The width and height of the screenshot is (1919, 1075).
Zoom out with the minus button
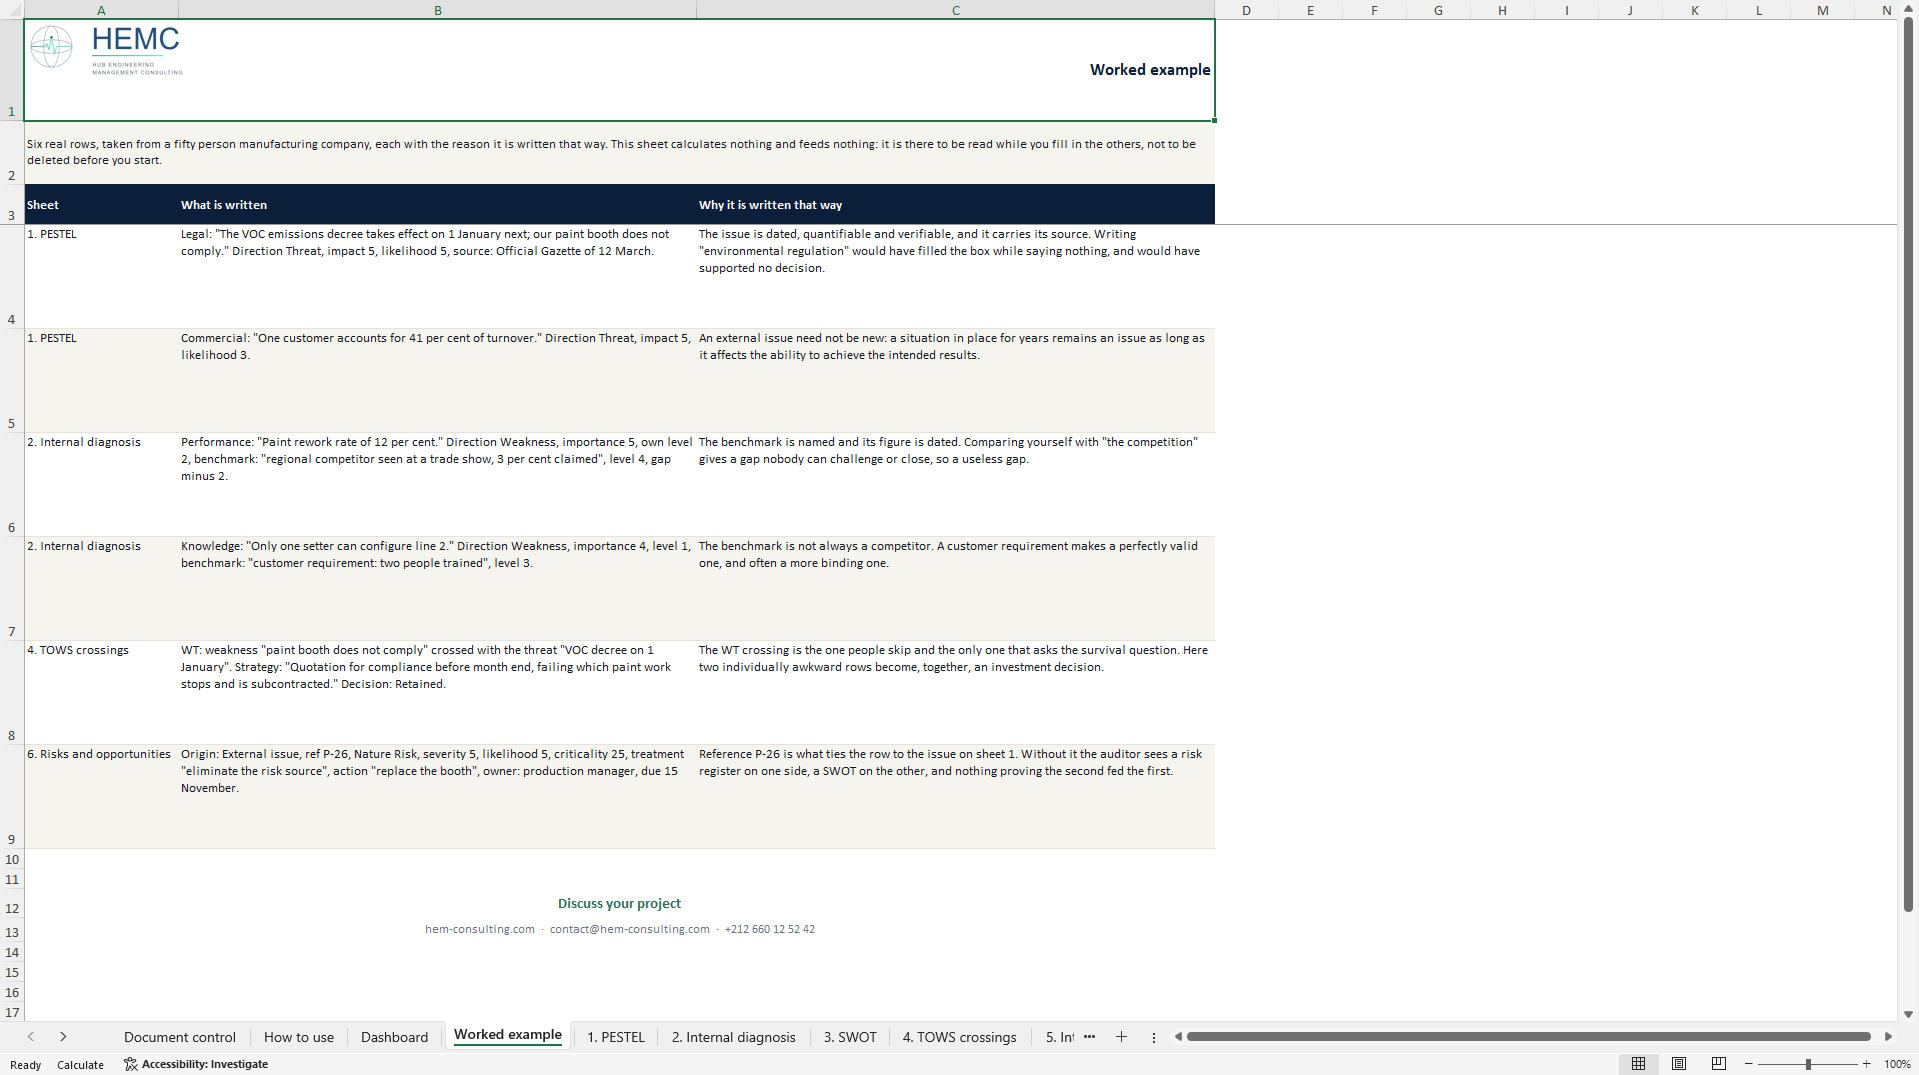[1748, 1064]
